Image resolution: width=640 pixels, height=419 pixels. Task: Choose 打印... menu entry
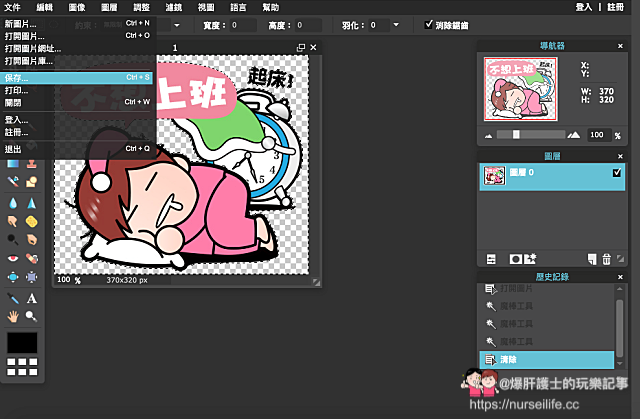(x=77, y=90)
